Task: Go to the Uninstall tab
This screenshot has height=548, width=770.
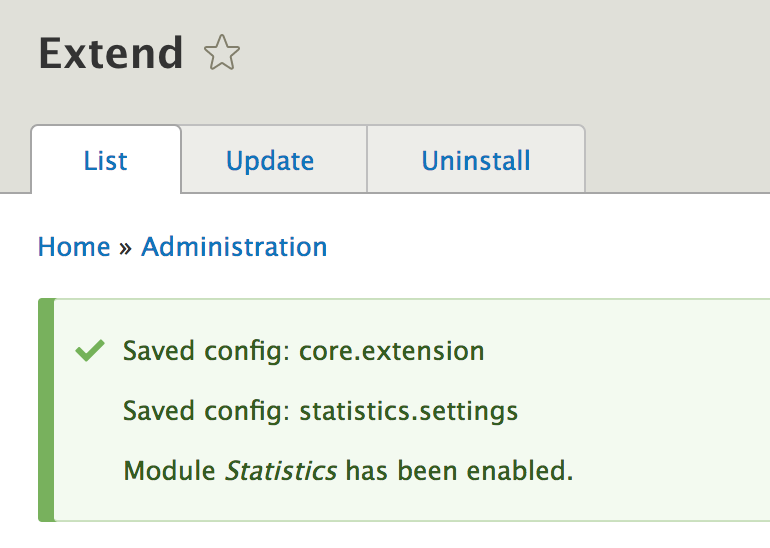Action: coord(476,160)
